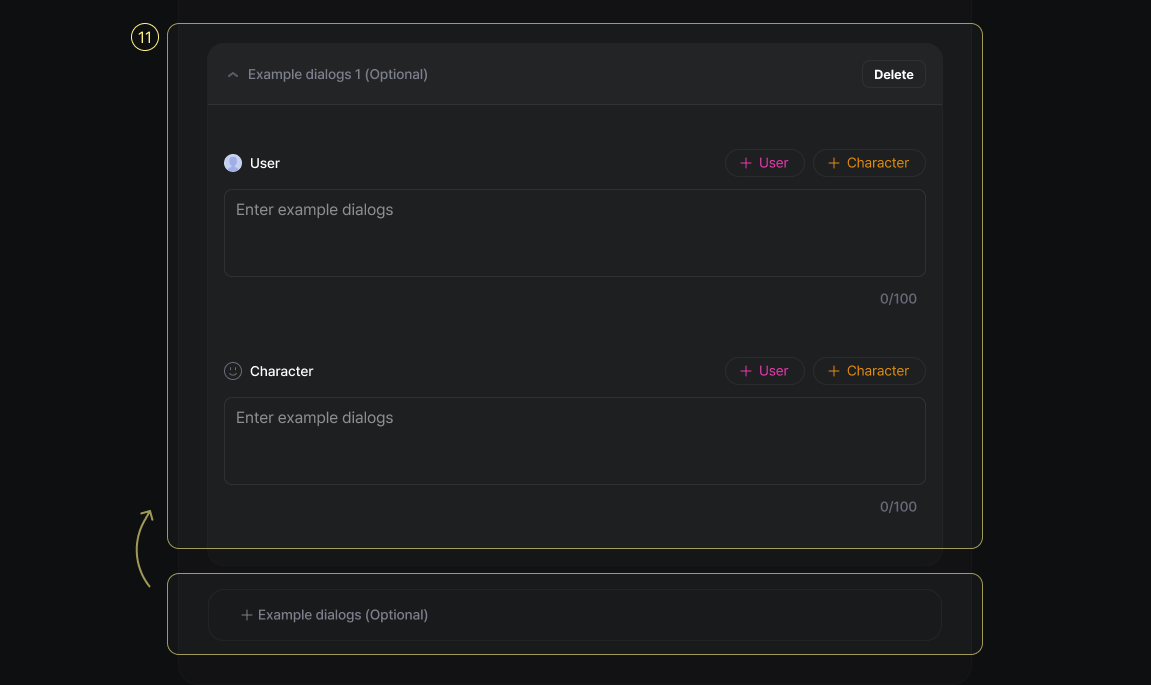Click the 0/100 counter under User field
The width and height of the screenshot is (1151, 685).
[x=897, y=299]
